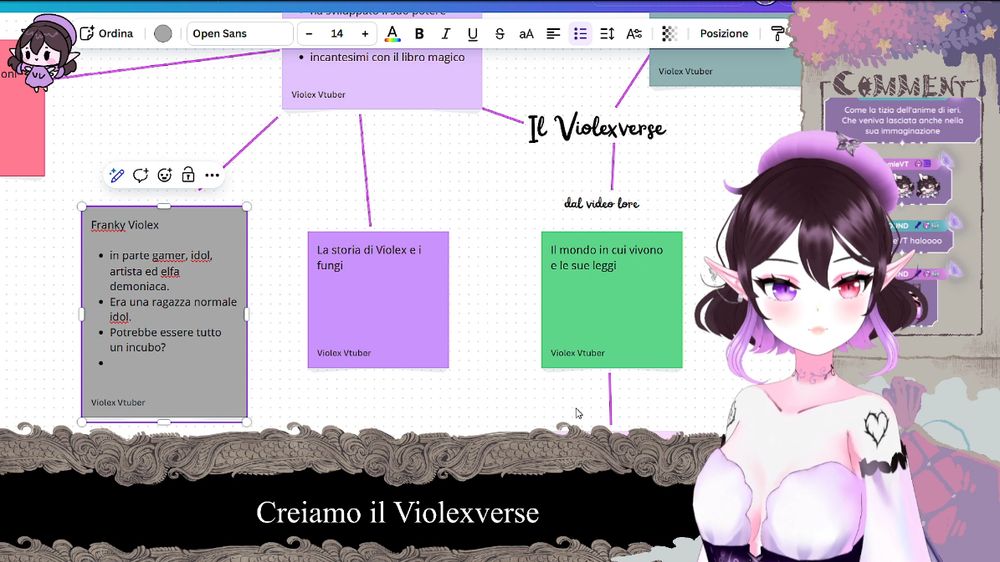This screenshot has height=562, width=1000.
Task: Add a comment to the note
Action: 140,175
